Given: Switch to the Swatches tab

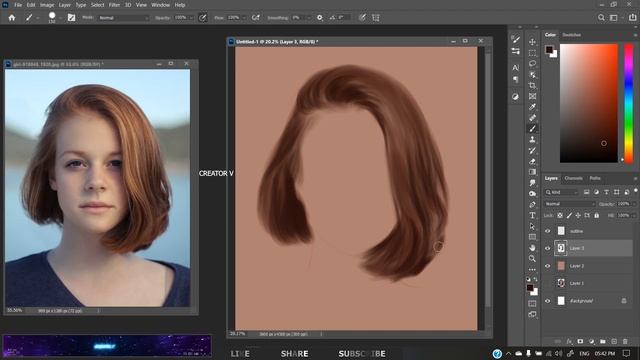Looking at the screenshot, I should [x=571, y=35].
